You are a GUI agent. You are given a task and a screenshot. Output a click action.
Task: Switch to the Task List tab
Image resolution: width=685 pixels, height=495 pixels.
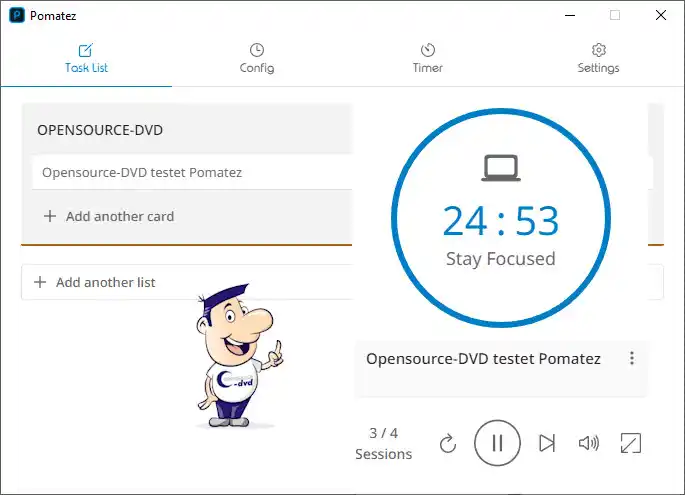(86, 59)
